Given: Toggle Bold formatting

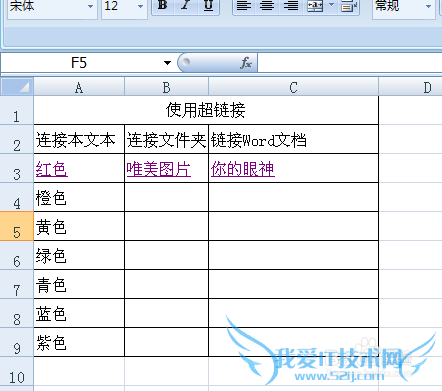Looking at the screenshot, I should [x=163, y=6].
